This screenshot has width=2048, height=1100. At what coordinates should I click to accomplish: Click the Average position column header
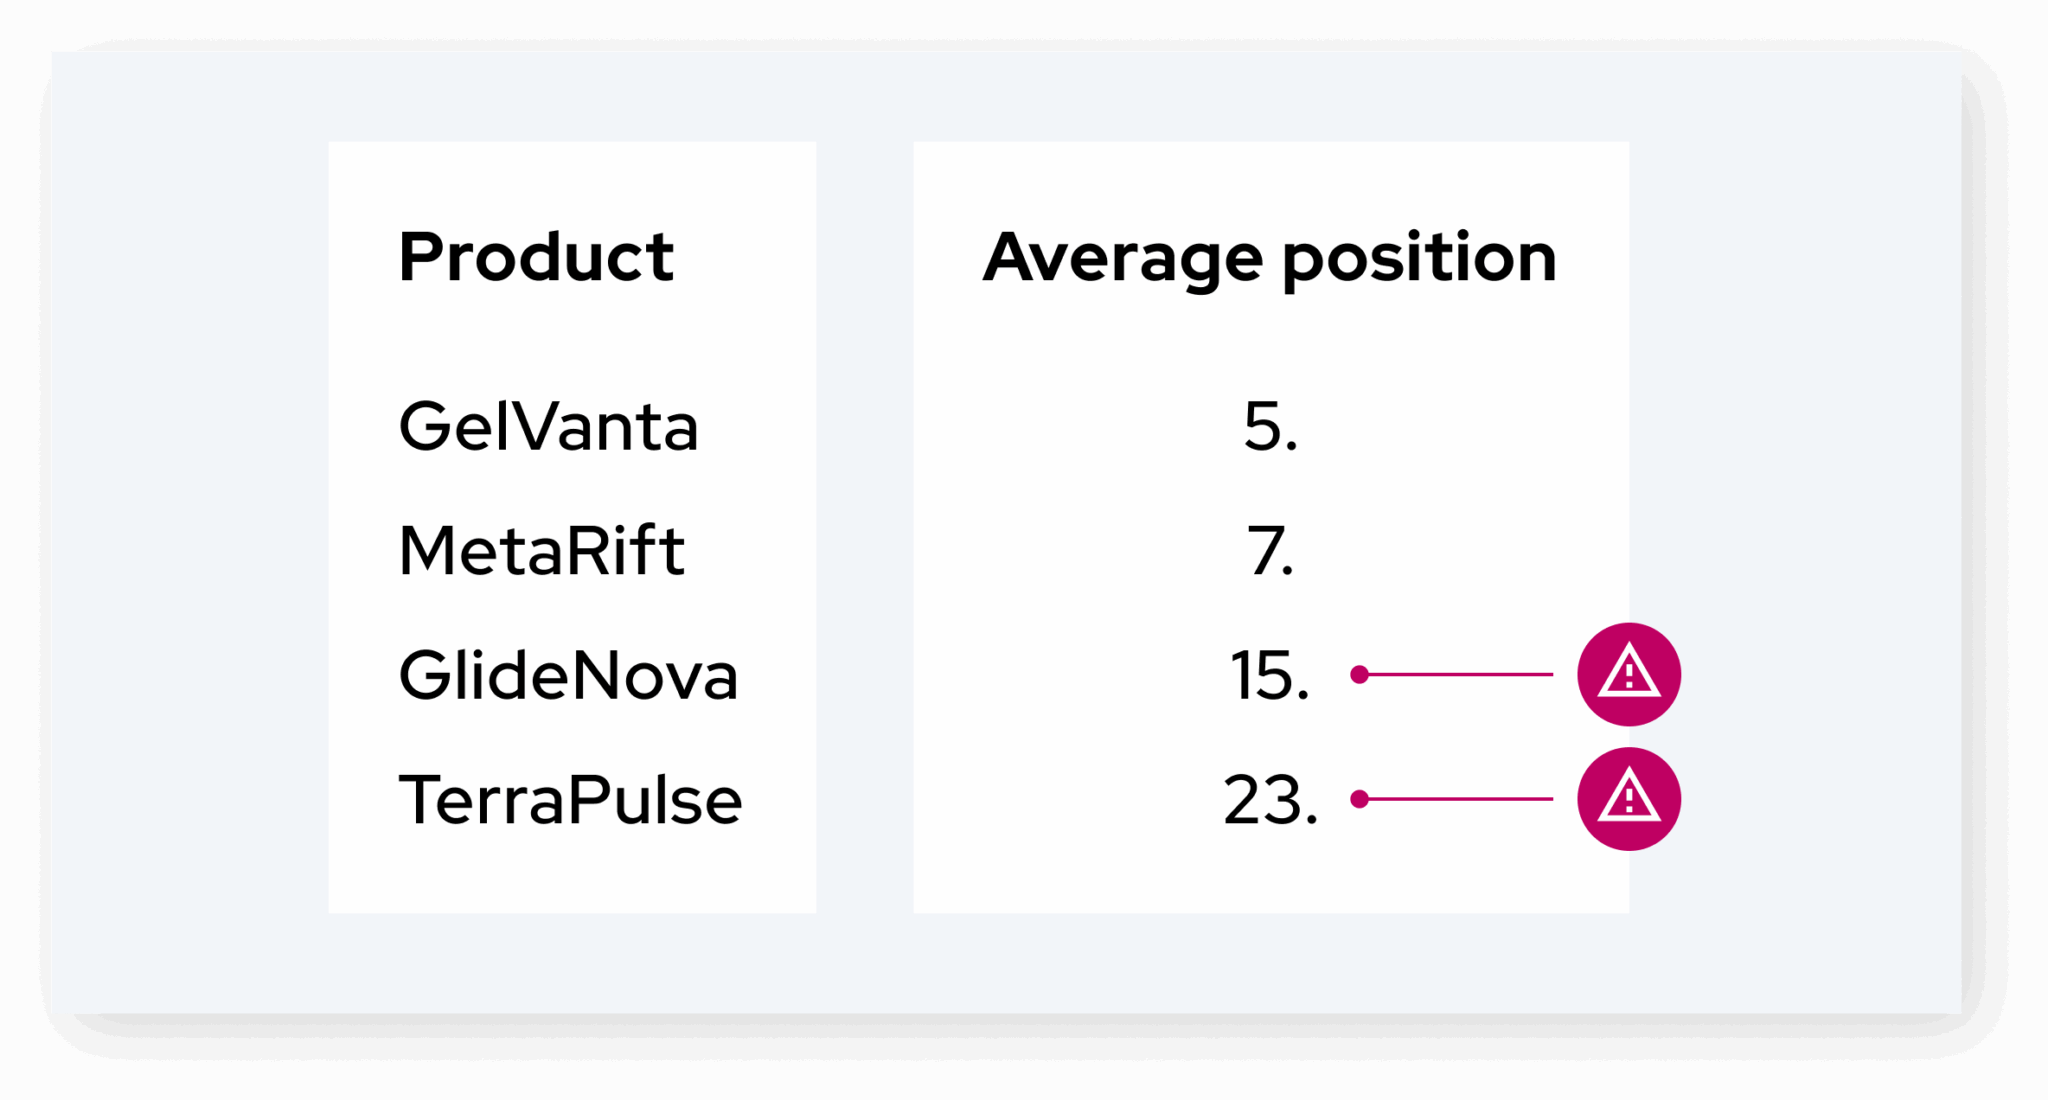pyautogui.click(x=1269, y=258)
